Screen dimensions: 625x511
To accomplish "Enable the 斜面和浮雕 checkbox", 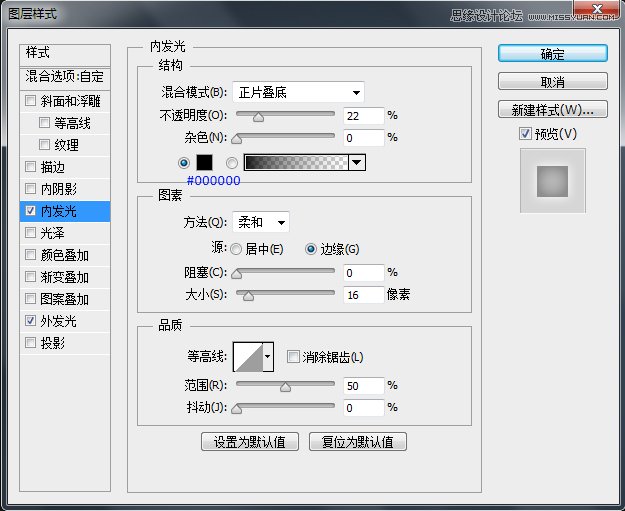I will [x=31, y=101].
